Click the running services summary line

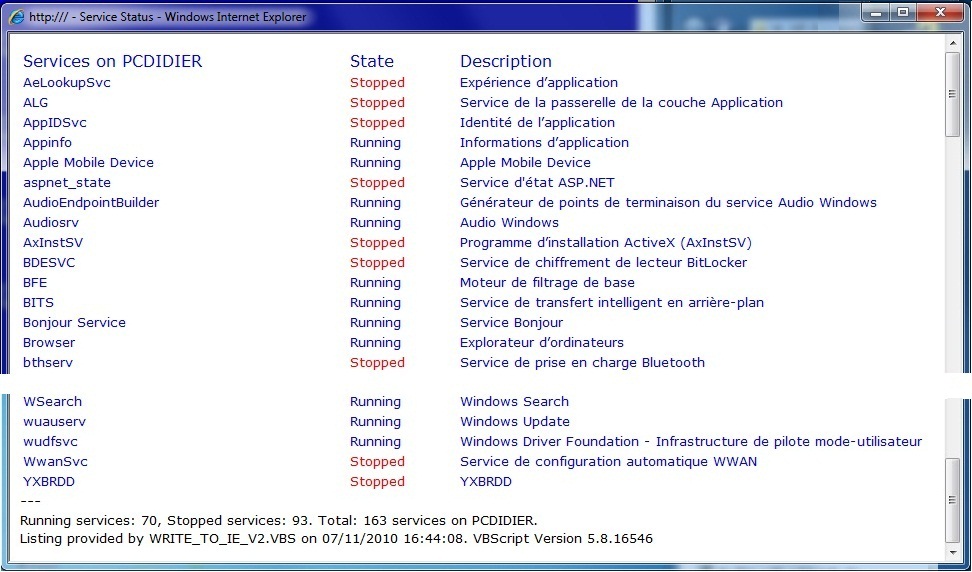[x=278, y=520]
